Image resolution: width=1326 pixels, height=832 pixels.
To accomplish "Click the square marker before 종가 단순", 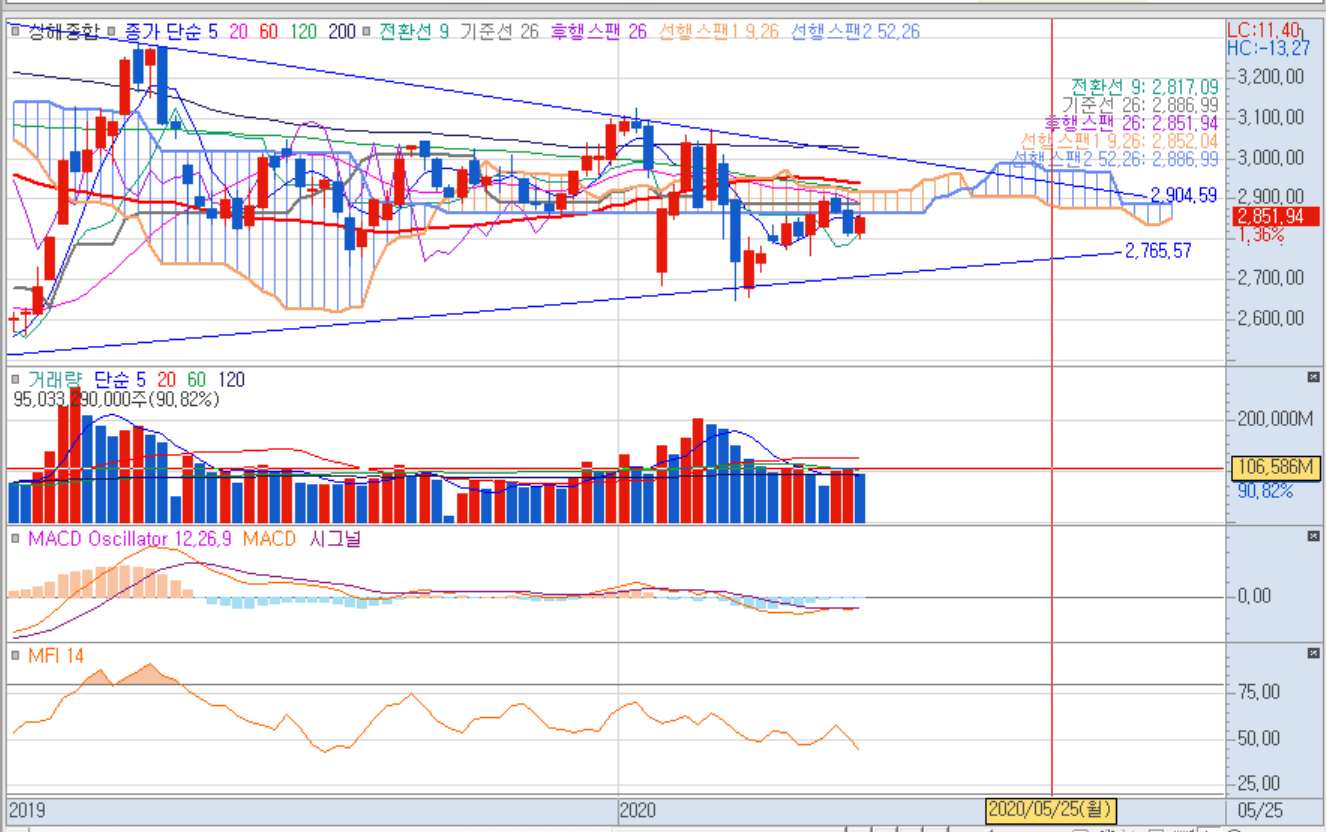I will [113, 33].
